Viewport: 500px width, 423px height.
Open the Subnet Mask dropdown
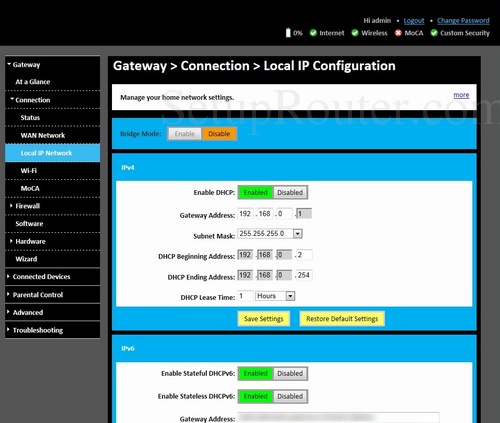[x=297, y=234]
